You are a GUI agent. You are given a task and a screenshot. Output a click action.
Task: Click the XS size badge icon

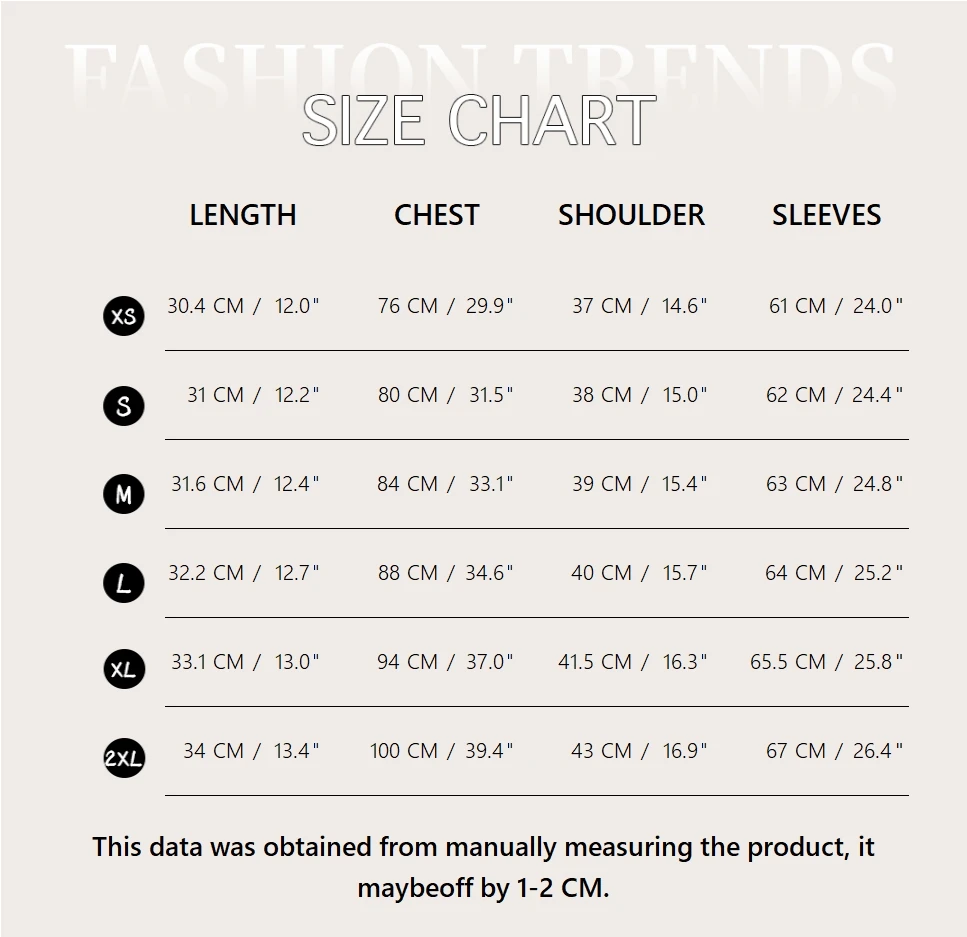[x=124, y=316]
